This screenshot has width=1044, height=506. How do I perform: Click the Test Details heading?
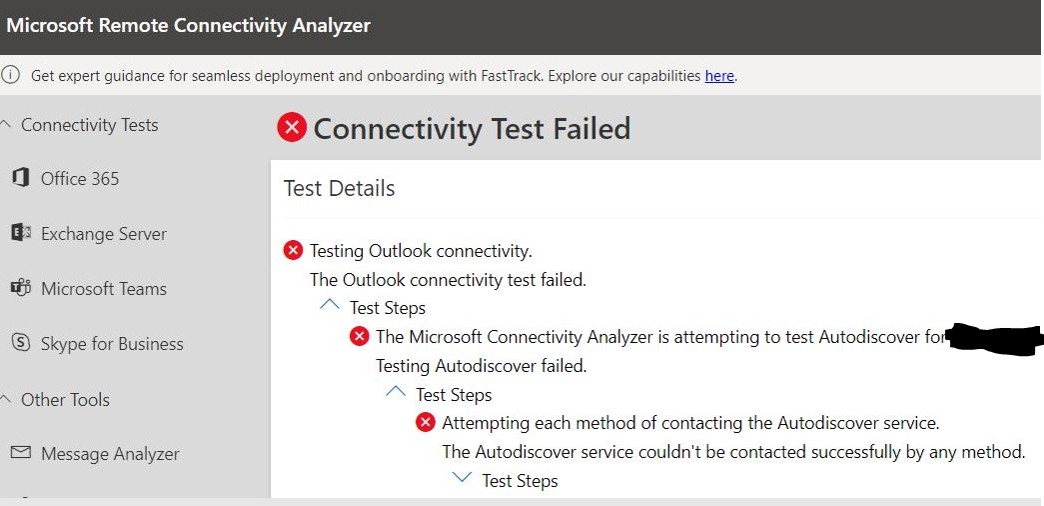tap(339, 188)
